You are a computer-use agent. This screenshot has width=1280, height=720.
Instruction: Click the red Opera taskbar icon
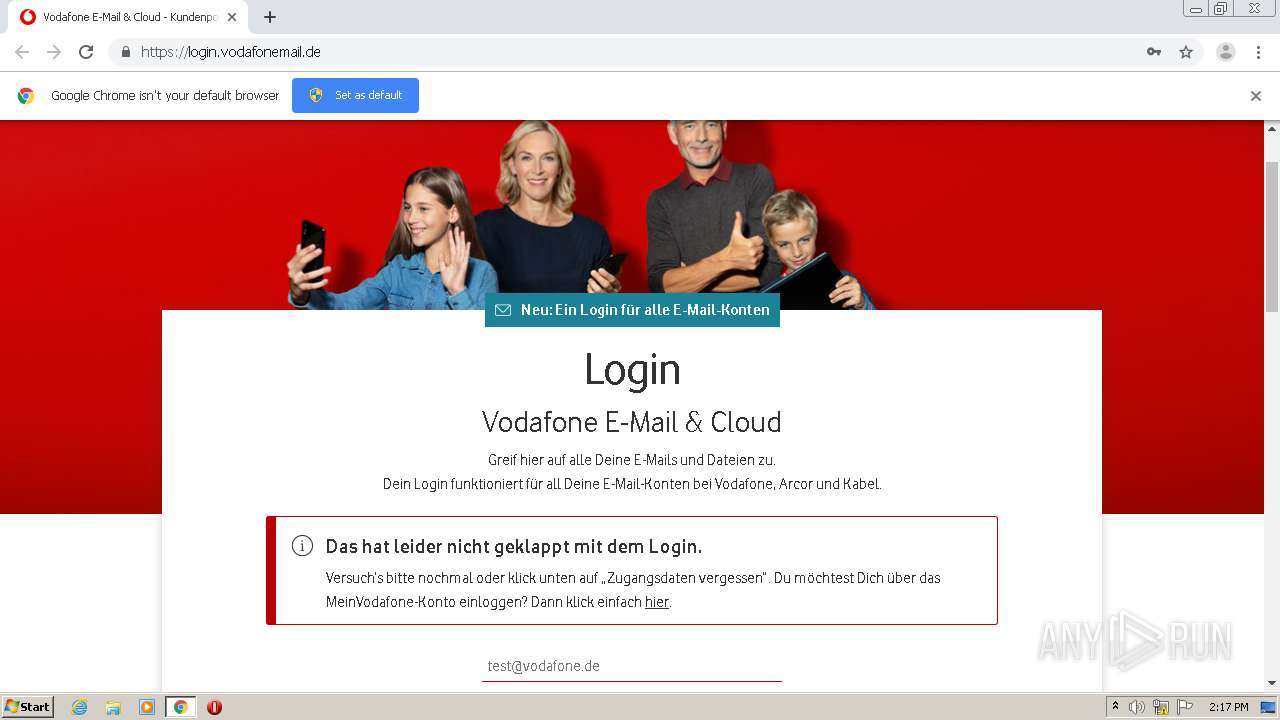pyautogui.click(x=214, y=707)
